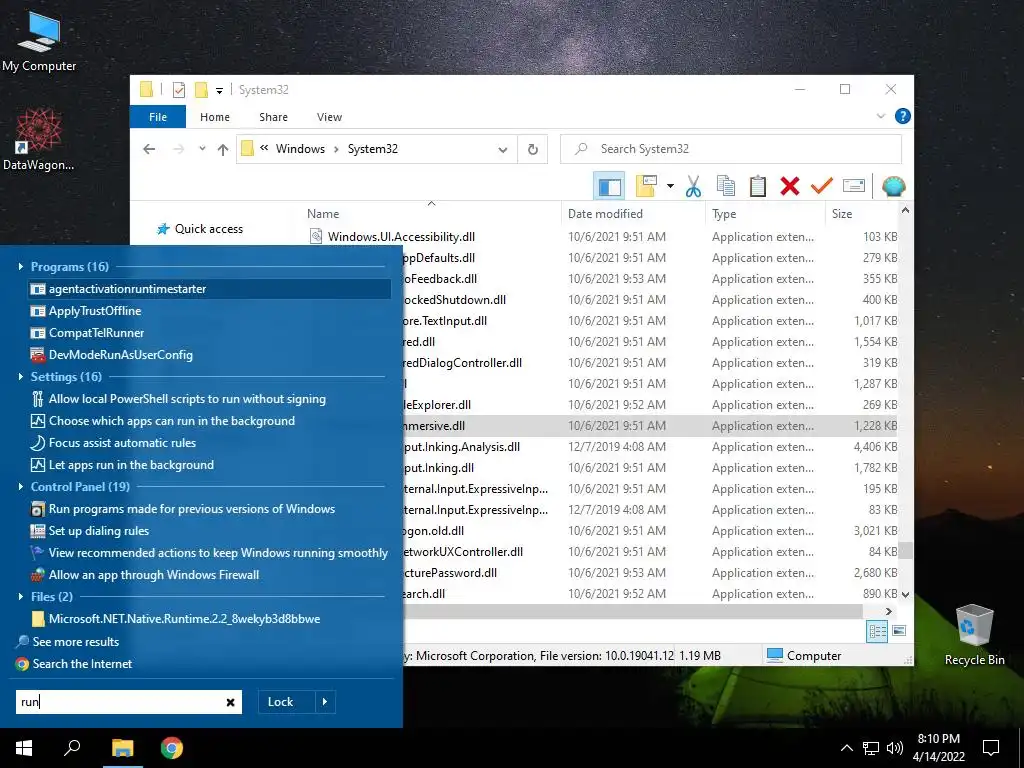This screenshot has height=768, width=1024.
Task: Click the orange checkmark Properties icon
Action: point(822,186)
